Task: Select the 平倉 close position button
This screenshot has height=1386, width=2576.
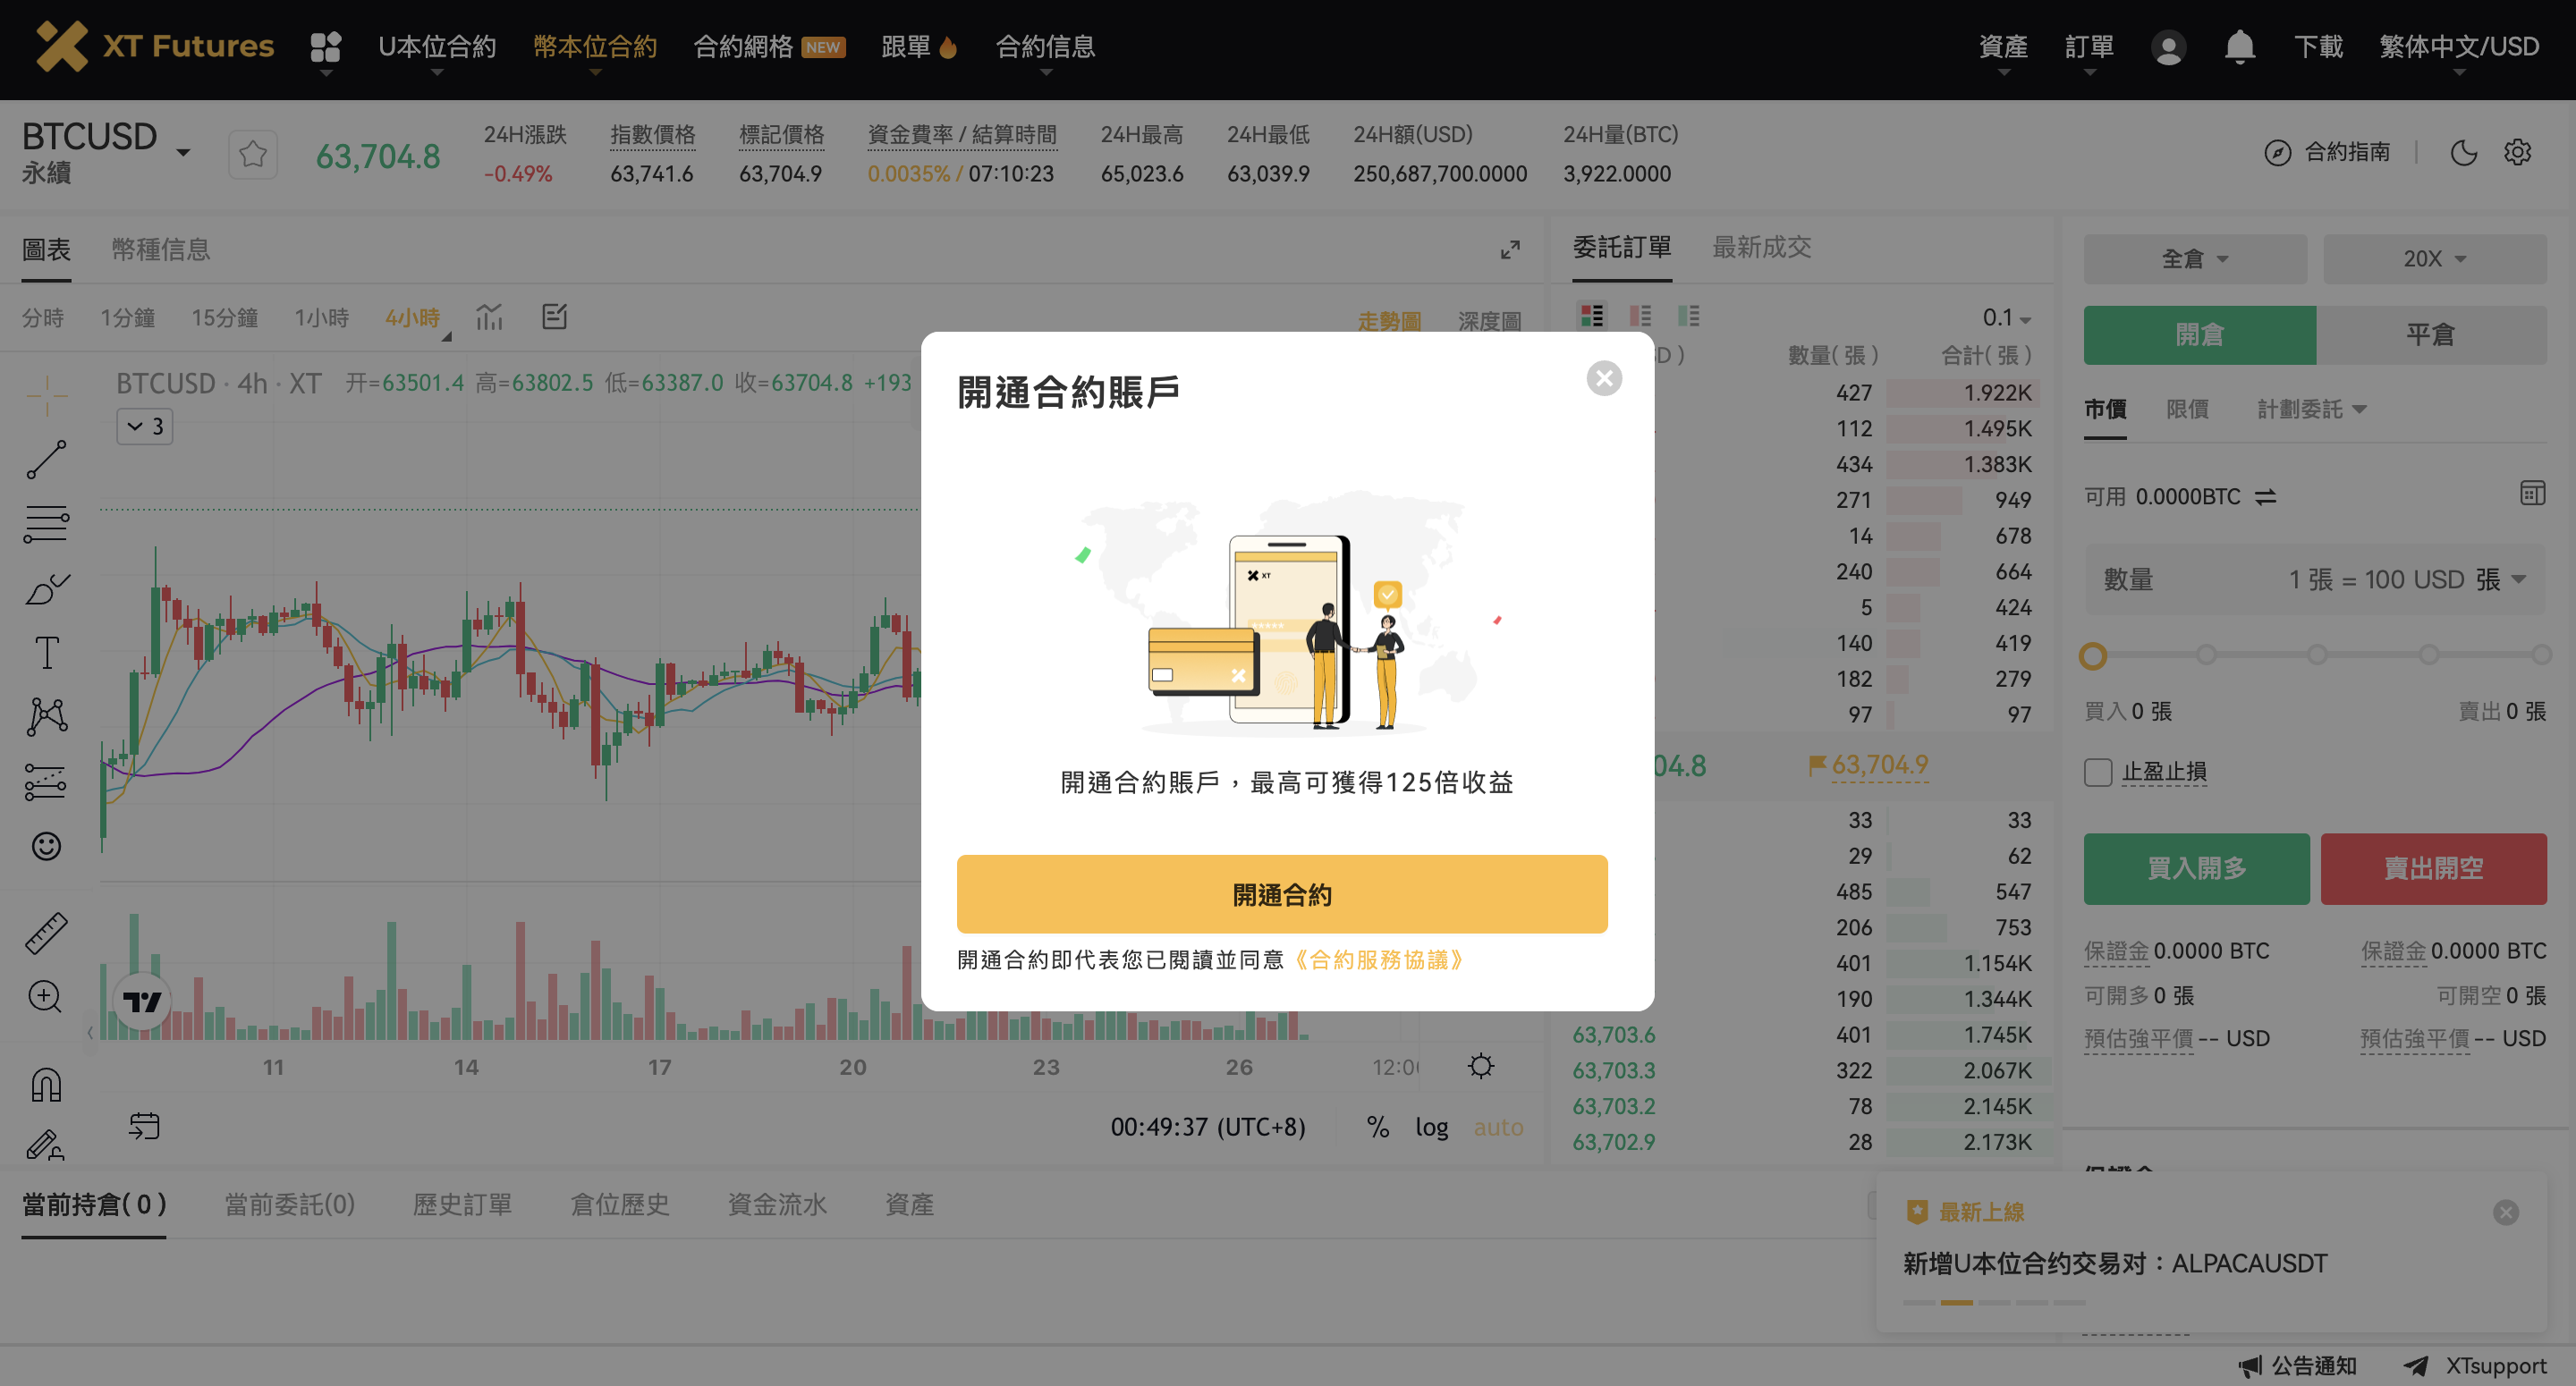Action: (2431, 334)
